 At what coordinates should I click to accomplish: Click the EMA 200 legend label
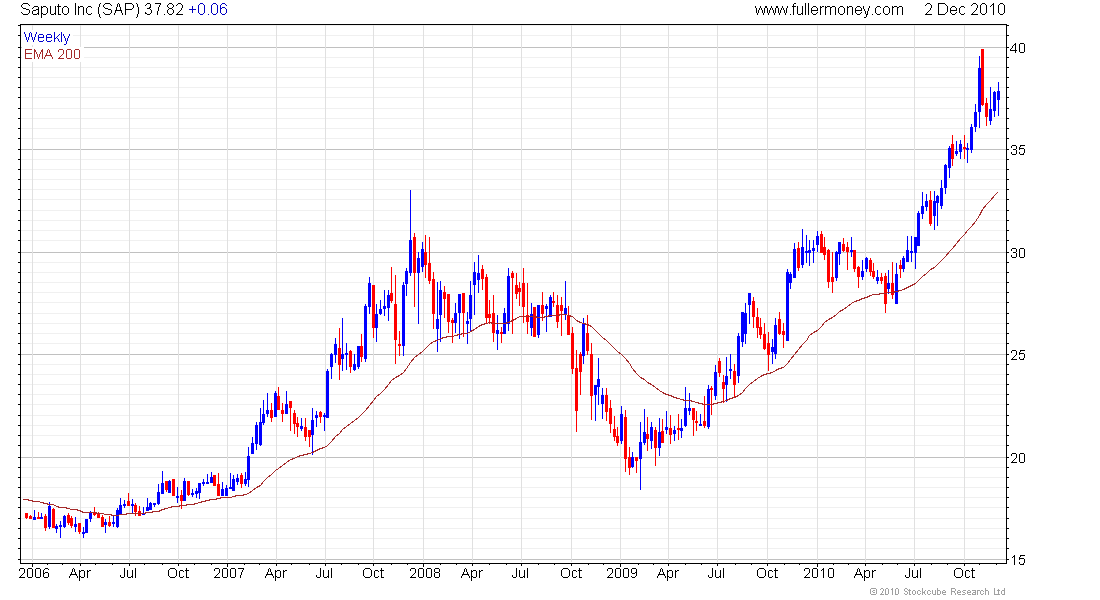(52, 54)
